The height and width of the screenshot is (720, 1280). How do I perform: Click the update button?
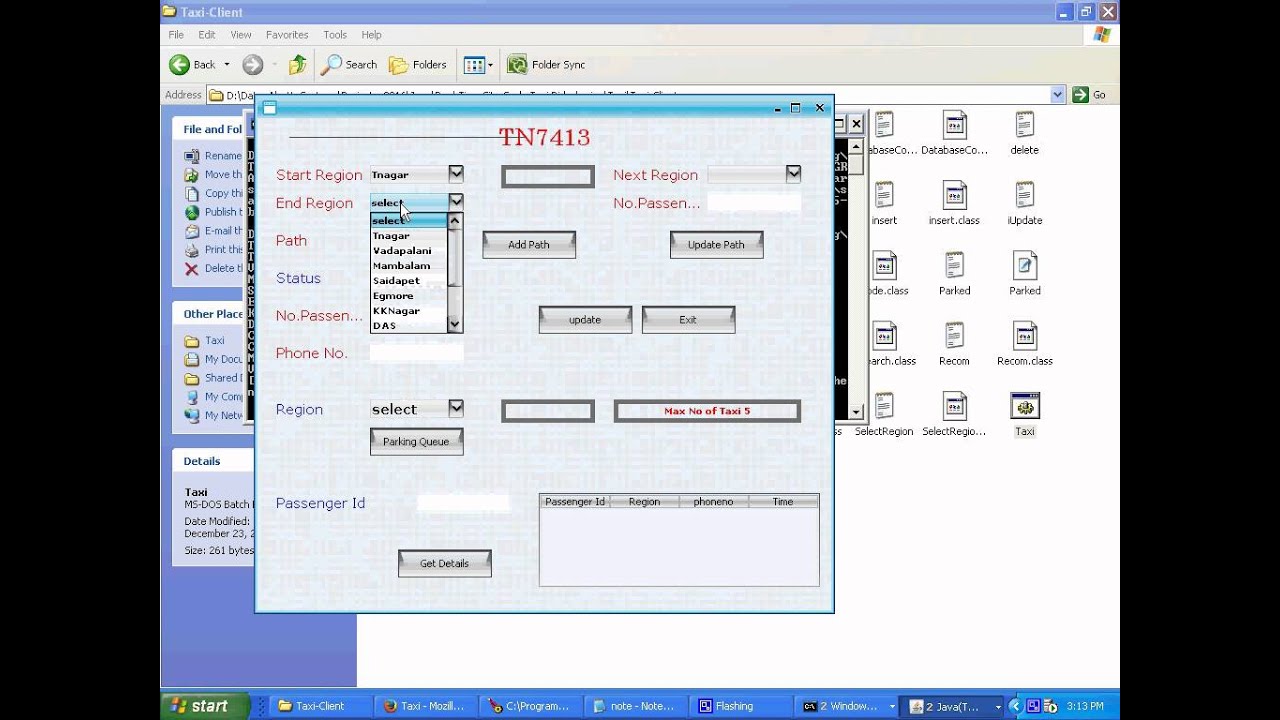(x=585, y=320)
